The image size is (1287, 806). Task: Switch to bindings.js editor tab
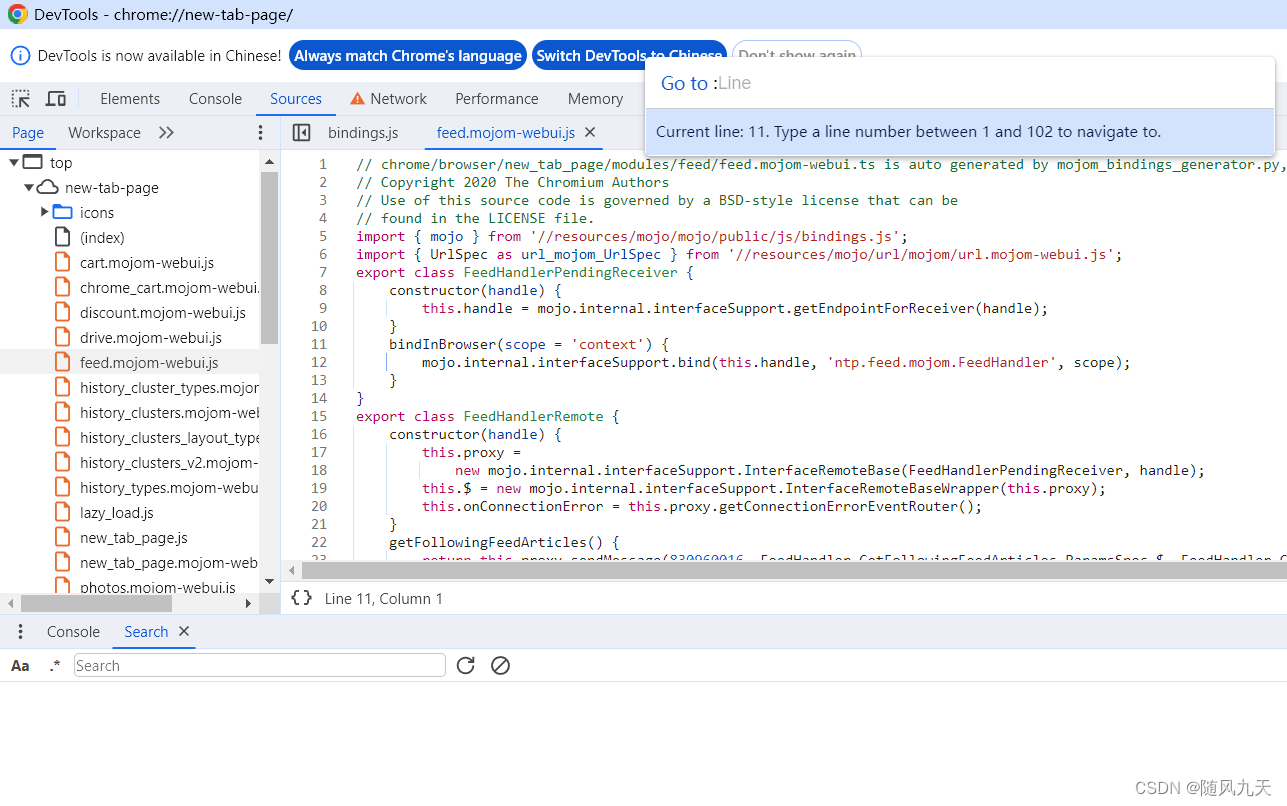pyautogui.click(x=363, y=133)
